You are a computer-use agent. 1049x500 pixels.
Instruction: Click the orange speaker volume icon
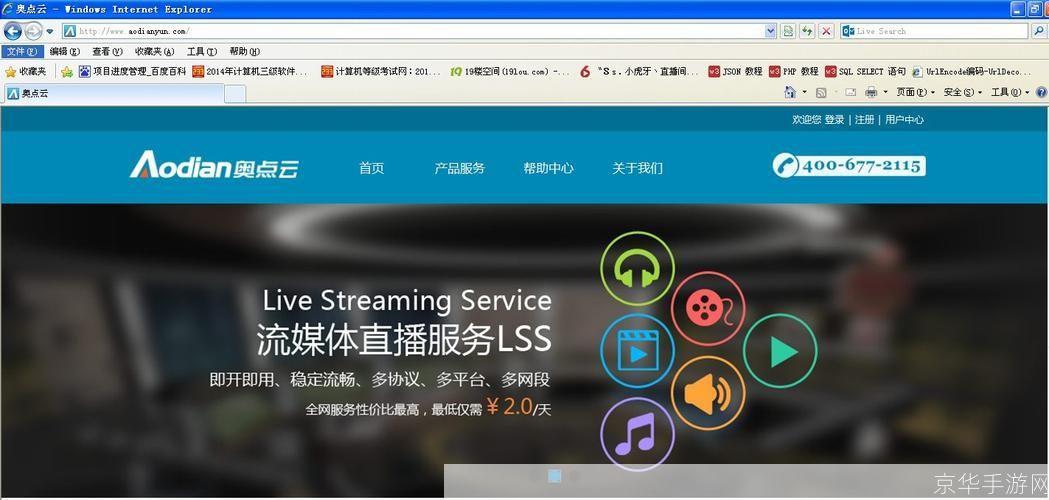coord(707,393)
